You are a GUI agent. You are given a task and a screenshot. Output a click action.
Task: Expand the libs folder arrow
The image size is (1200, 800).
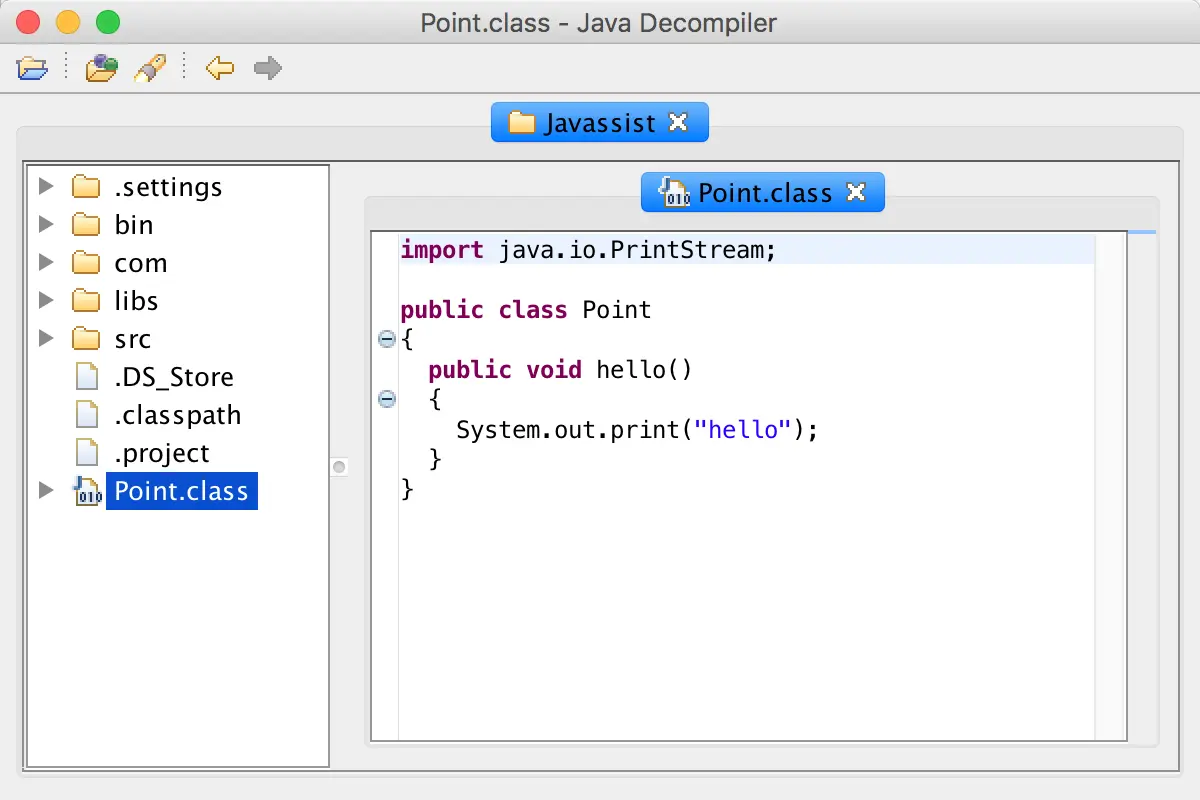45,301
